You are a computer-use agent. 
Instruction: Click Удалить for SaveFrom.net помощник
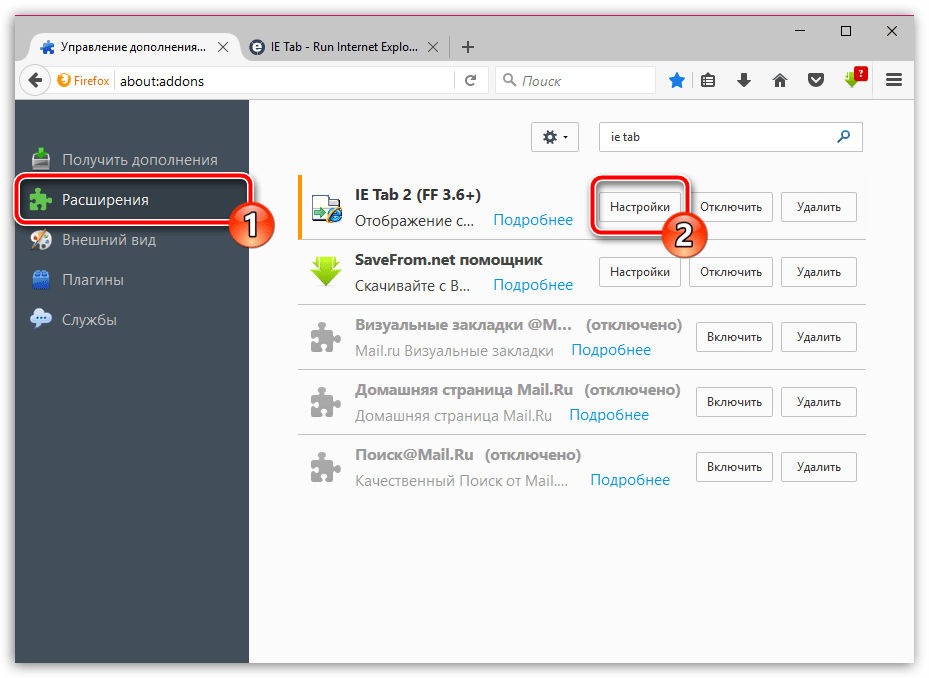click(819, 272)
